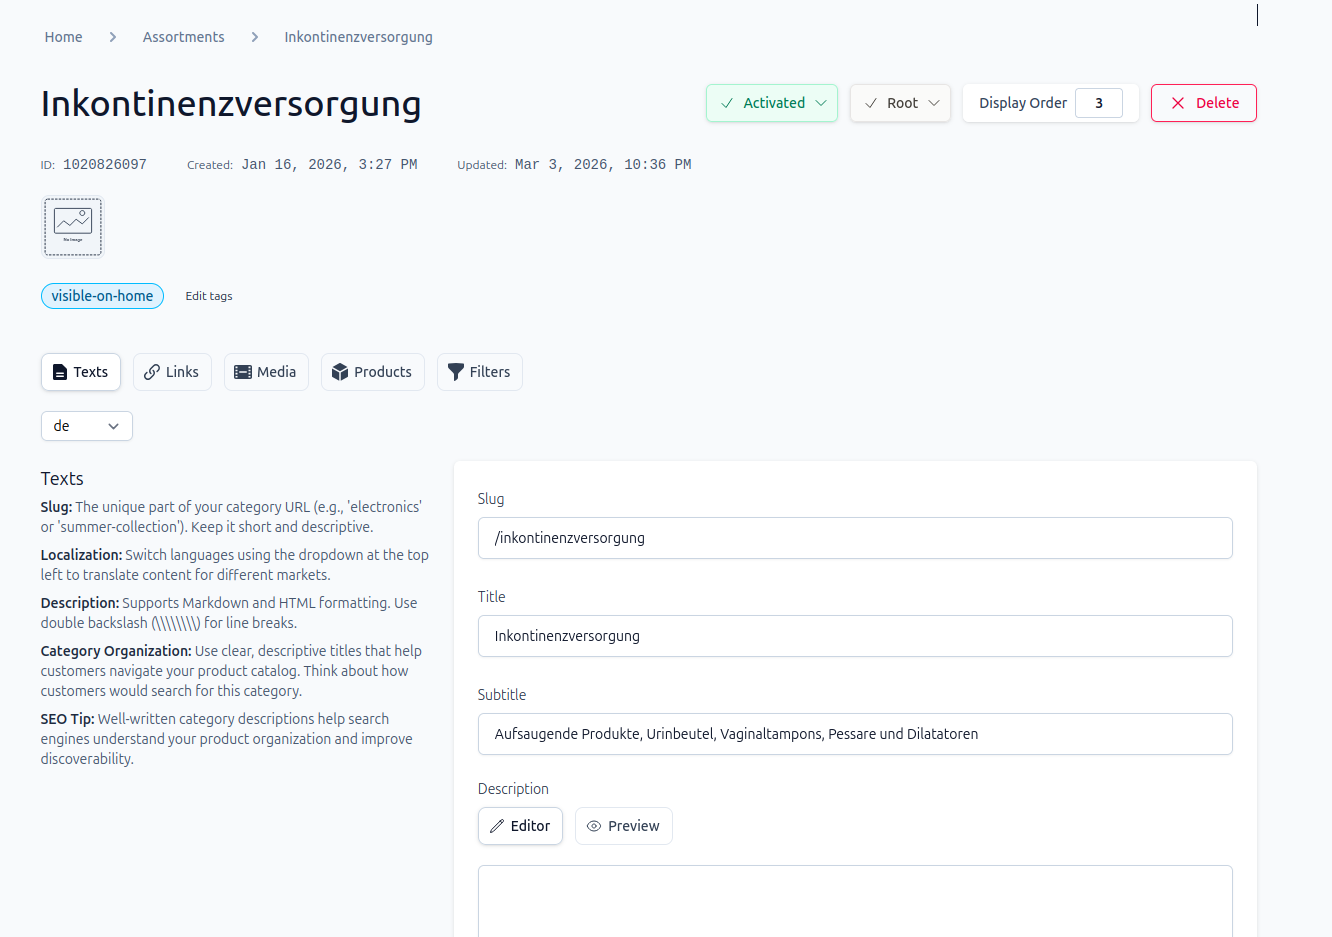Expand the Root parent dropdown

pos(900,103)
